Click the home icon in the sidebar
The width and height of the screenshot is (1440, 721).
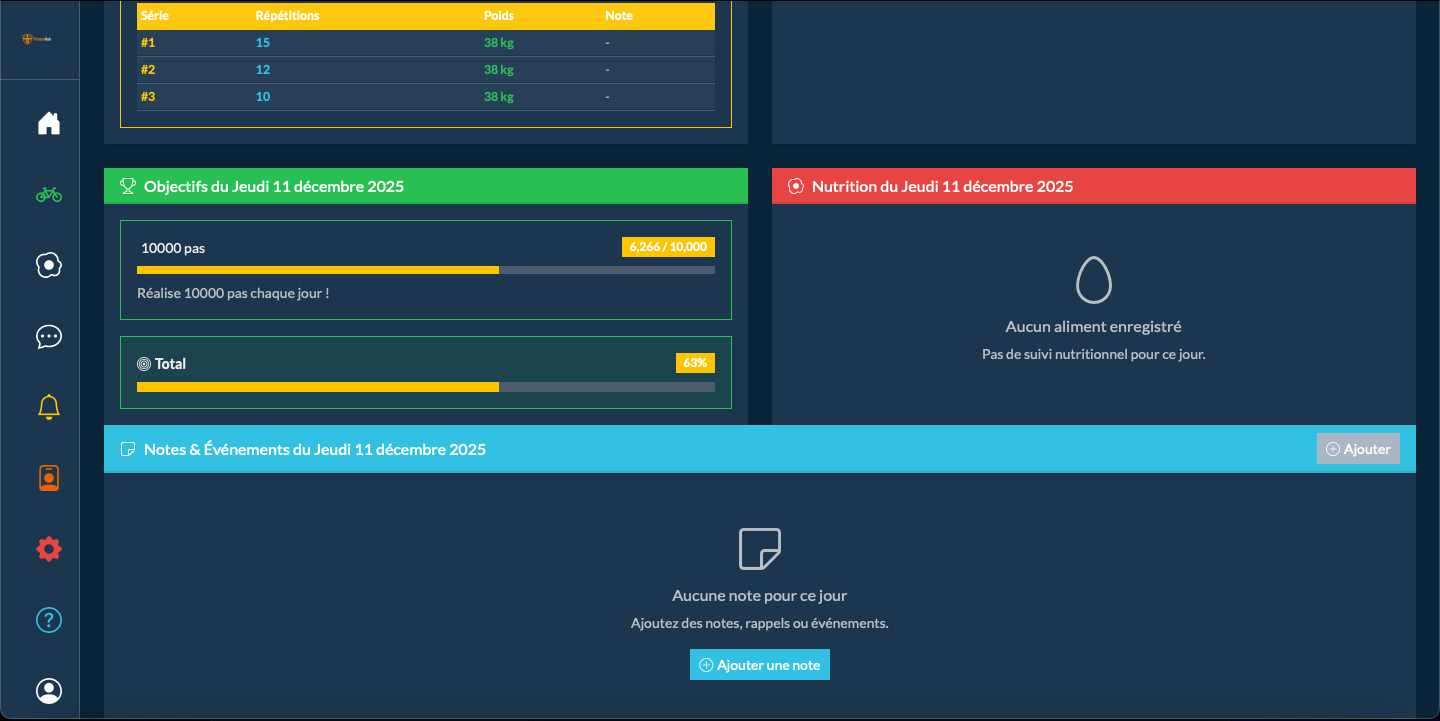point(49,123)
